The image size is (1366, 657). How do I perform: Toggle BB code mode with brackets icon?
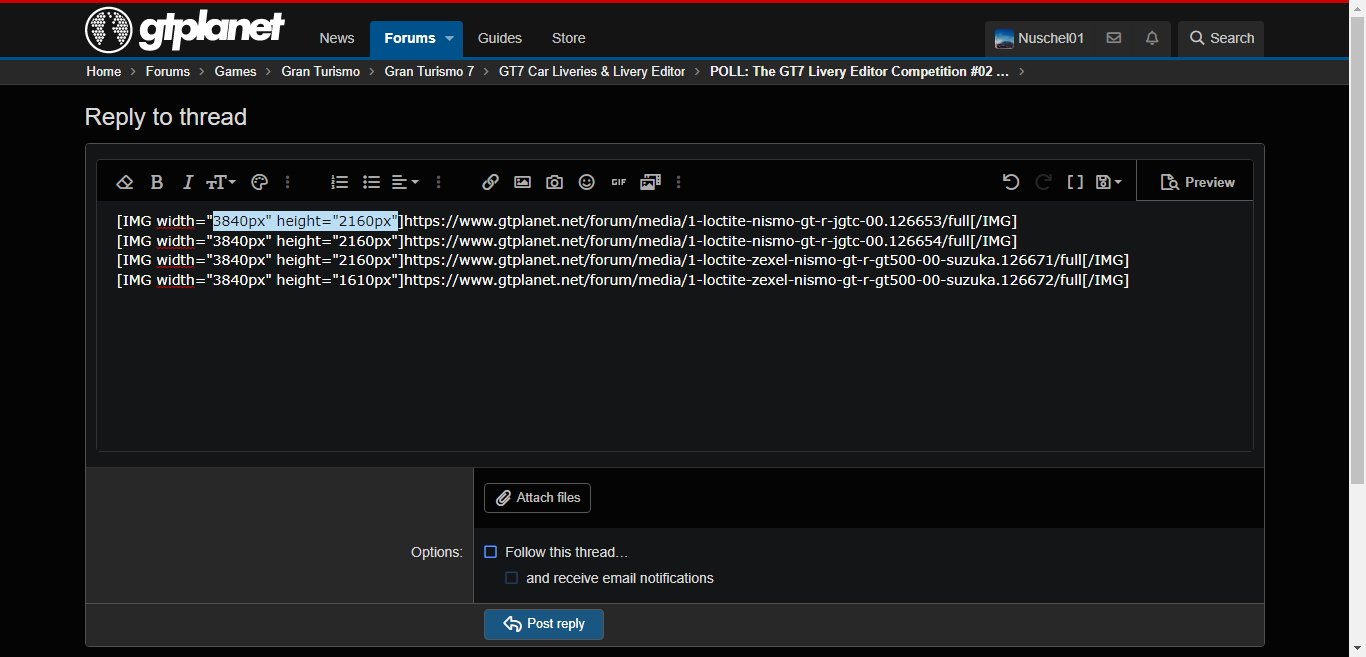point(1075,182)
